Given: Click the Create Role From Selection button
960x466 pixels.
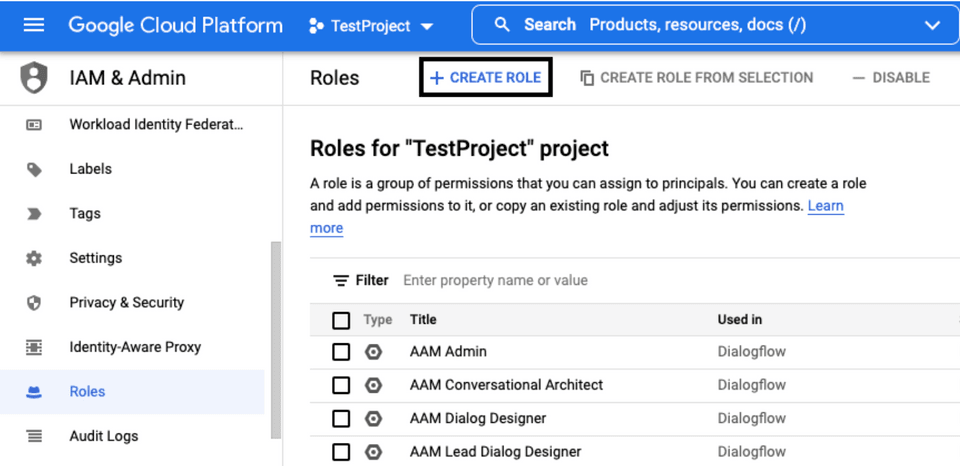Looking at the screenshot, I should [x=696, y=78].
